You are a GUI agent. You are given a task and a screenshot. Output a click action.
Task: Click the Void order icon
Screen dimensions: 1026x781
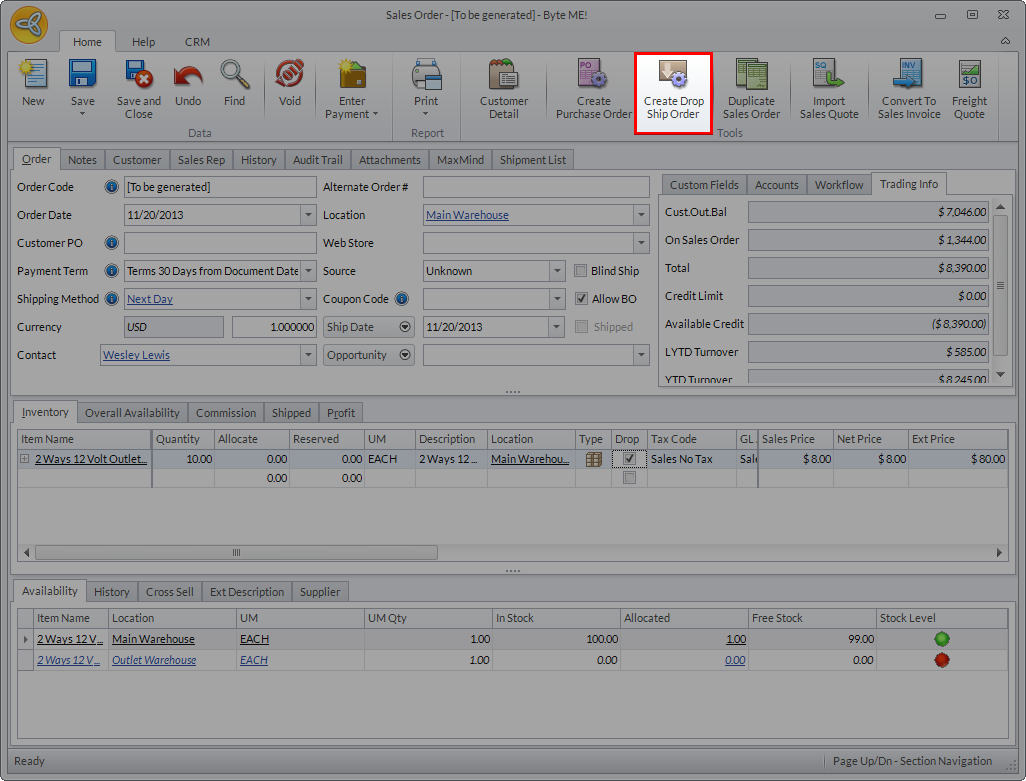point(289,76)
